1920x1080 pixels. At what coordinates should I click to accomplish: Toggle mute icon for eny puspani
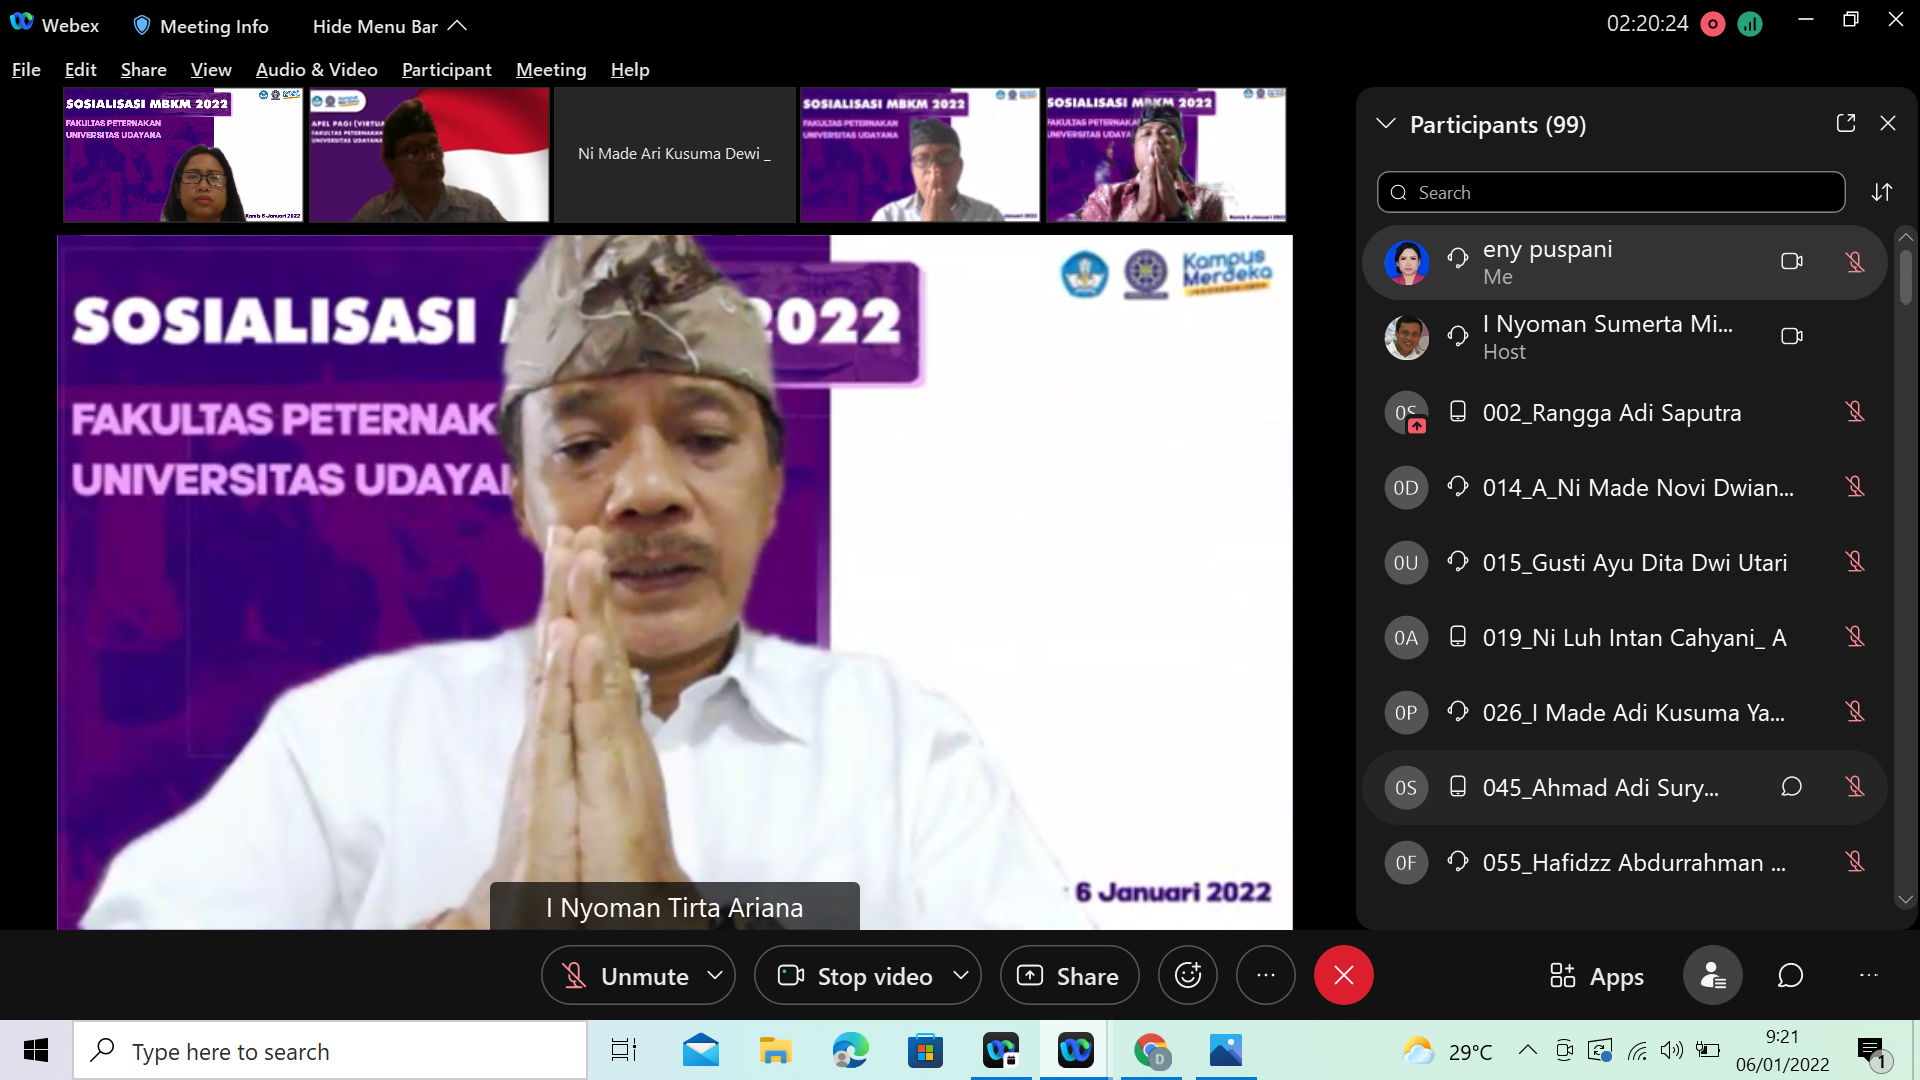[1855, 262]
